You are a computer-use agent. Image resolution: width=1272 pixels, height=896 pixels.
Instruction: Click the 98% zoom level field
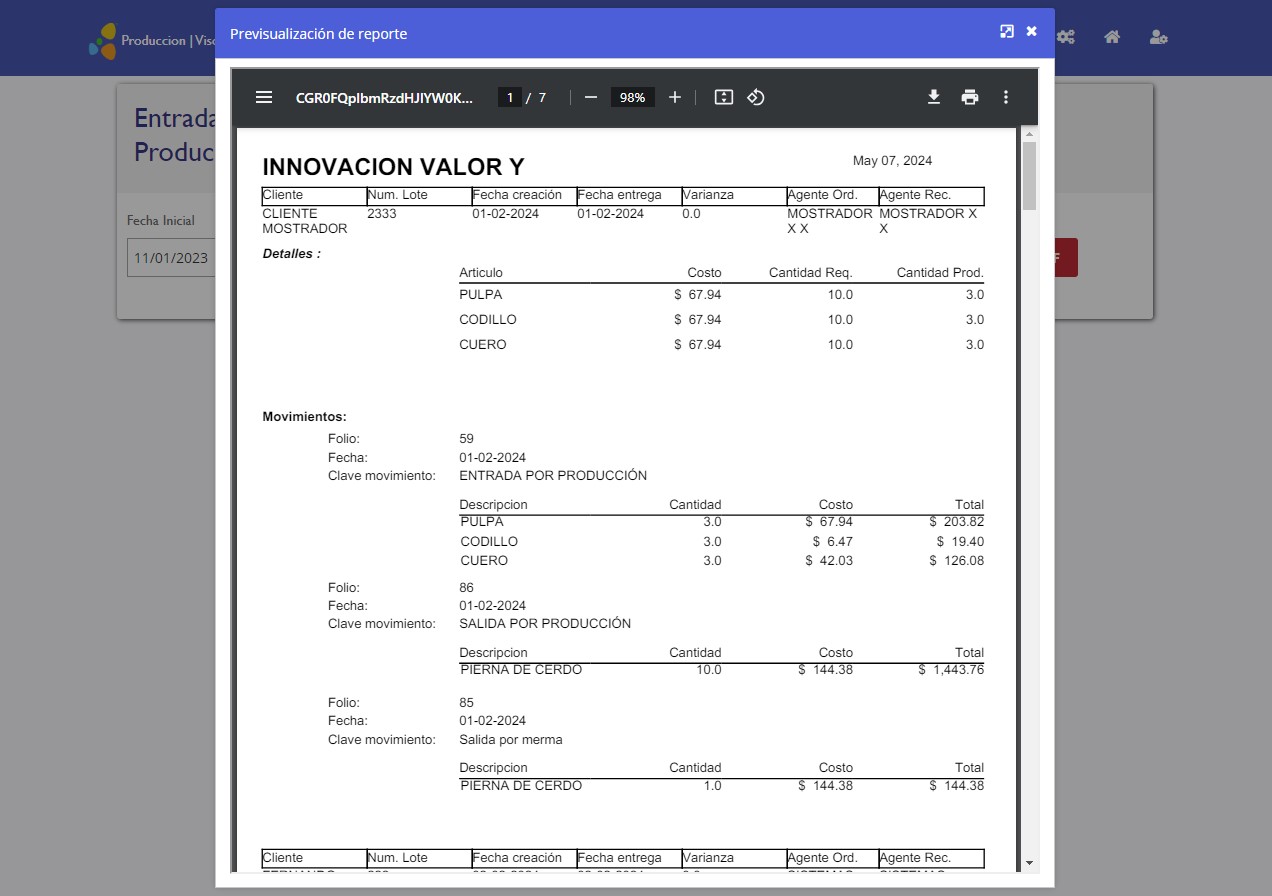pos(632,97)
